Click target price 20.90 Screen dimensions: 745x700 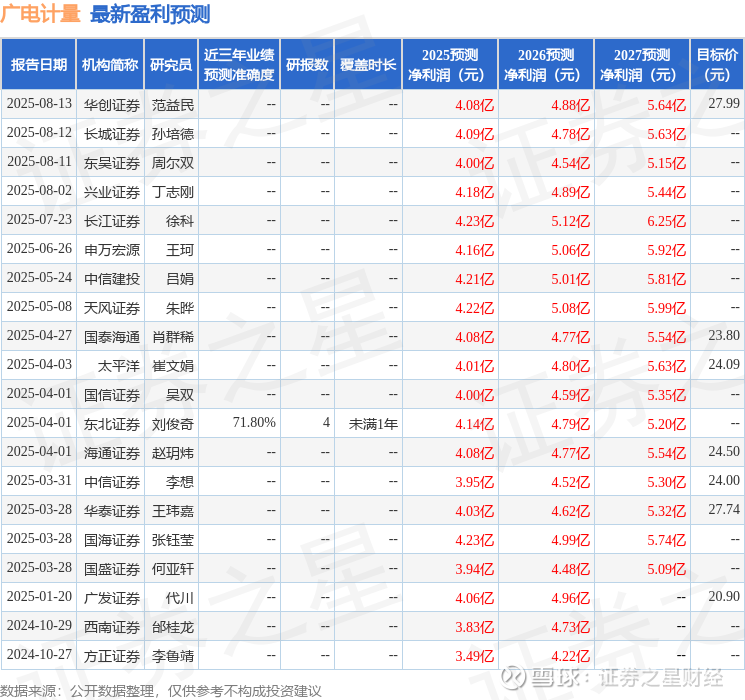point(724,596)
